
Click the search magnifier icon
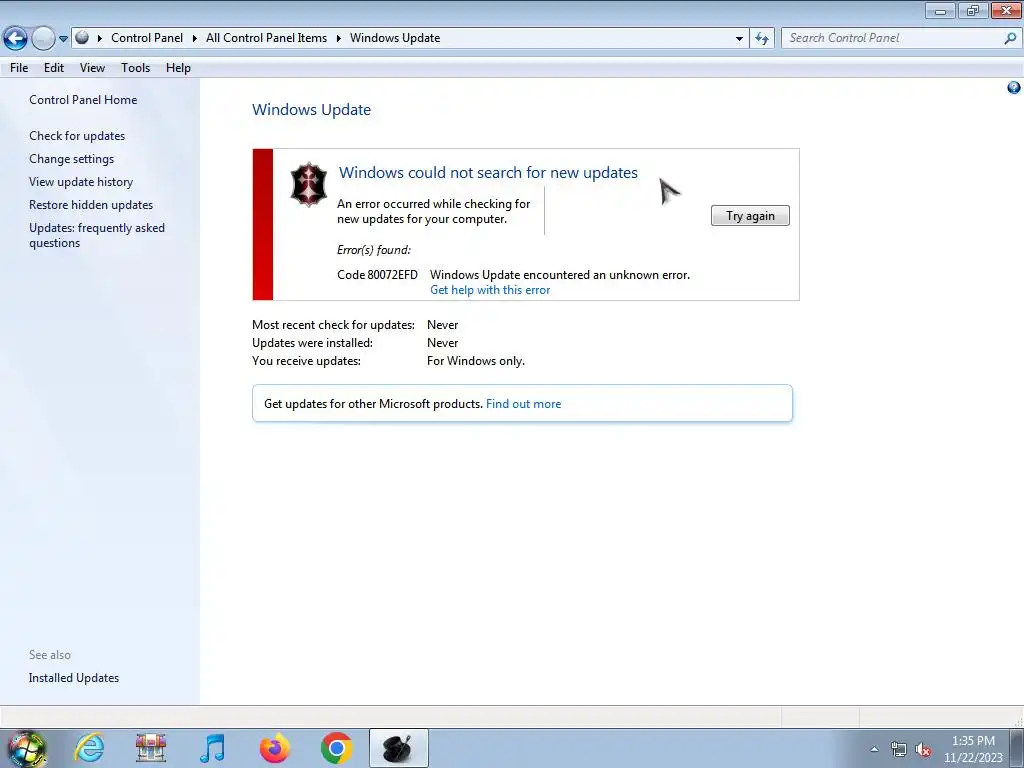click(1010, 38)
